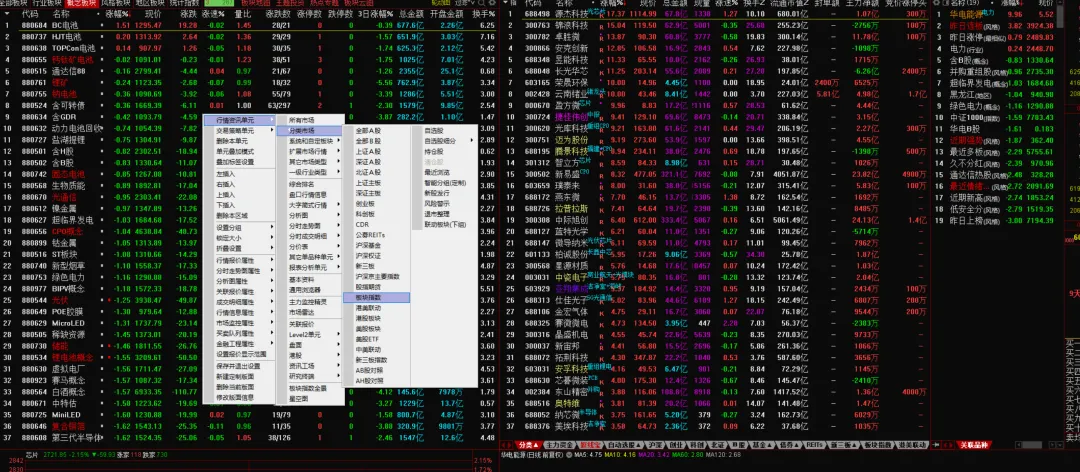Screen dimensions: 1080x472
Task: Select 全部A股 in the market list
Action: click(376, 130)
